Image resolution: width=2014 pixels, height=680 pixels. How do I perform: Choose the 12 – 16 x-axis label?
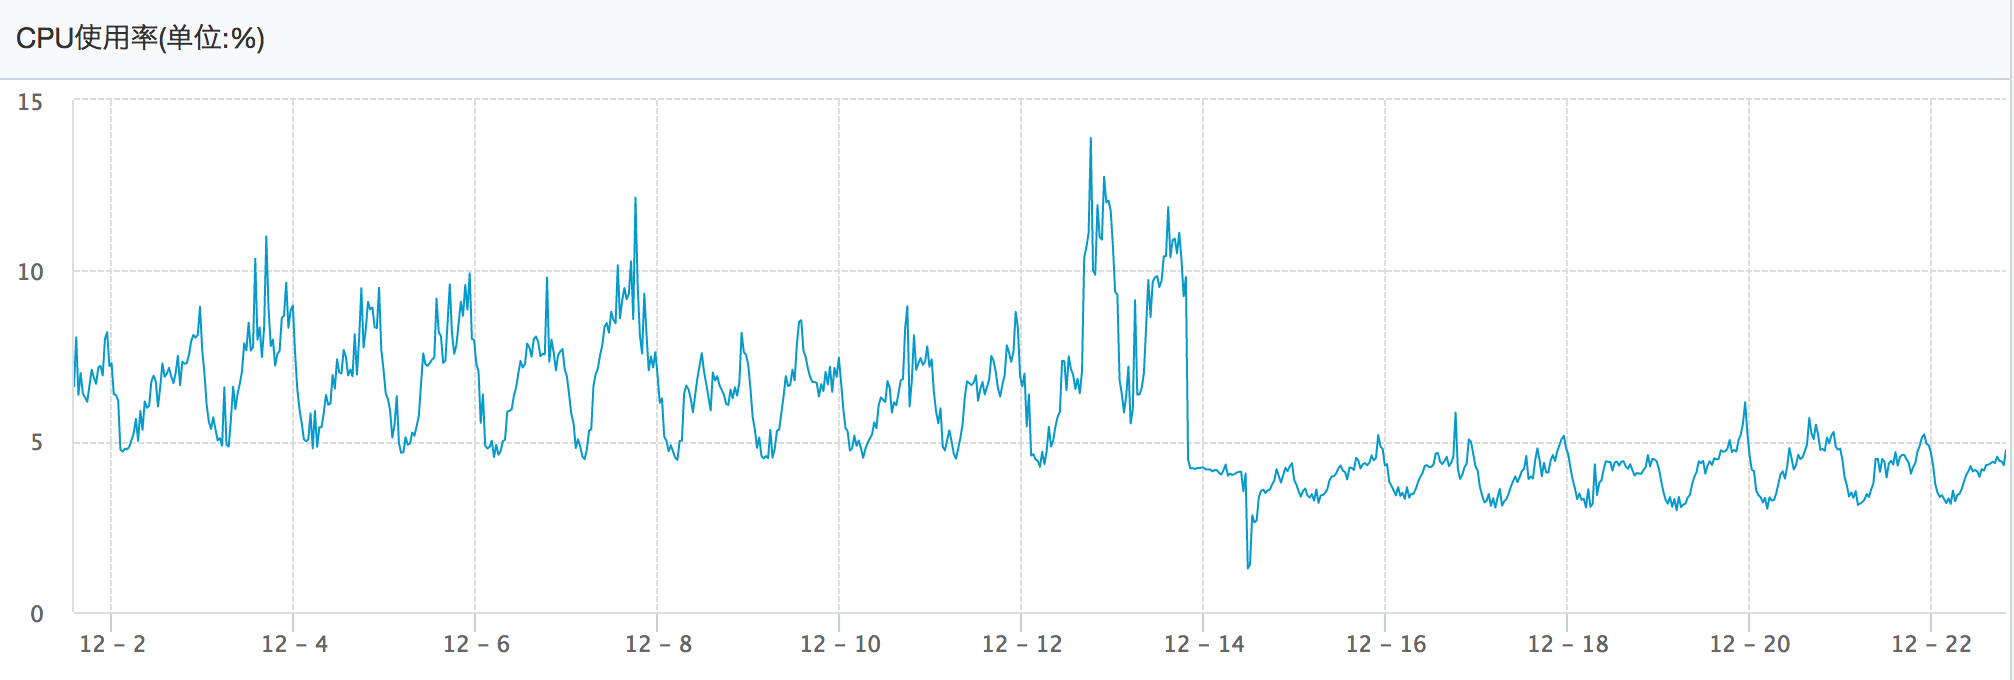pyautogui.click(x=1386, y=644)
